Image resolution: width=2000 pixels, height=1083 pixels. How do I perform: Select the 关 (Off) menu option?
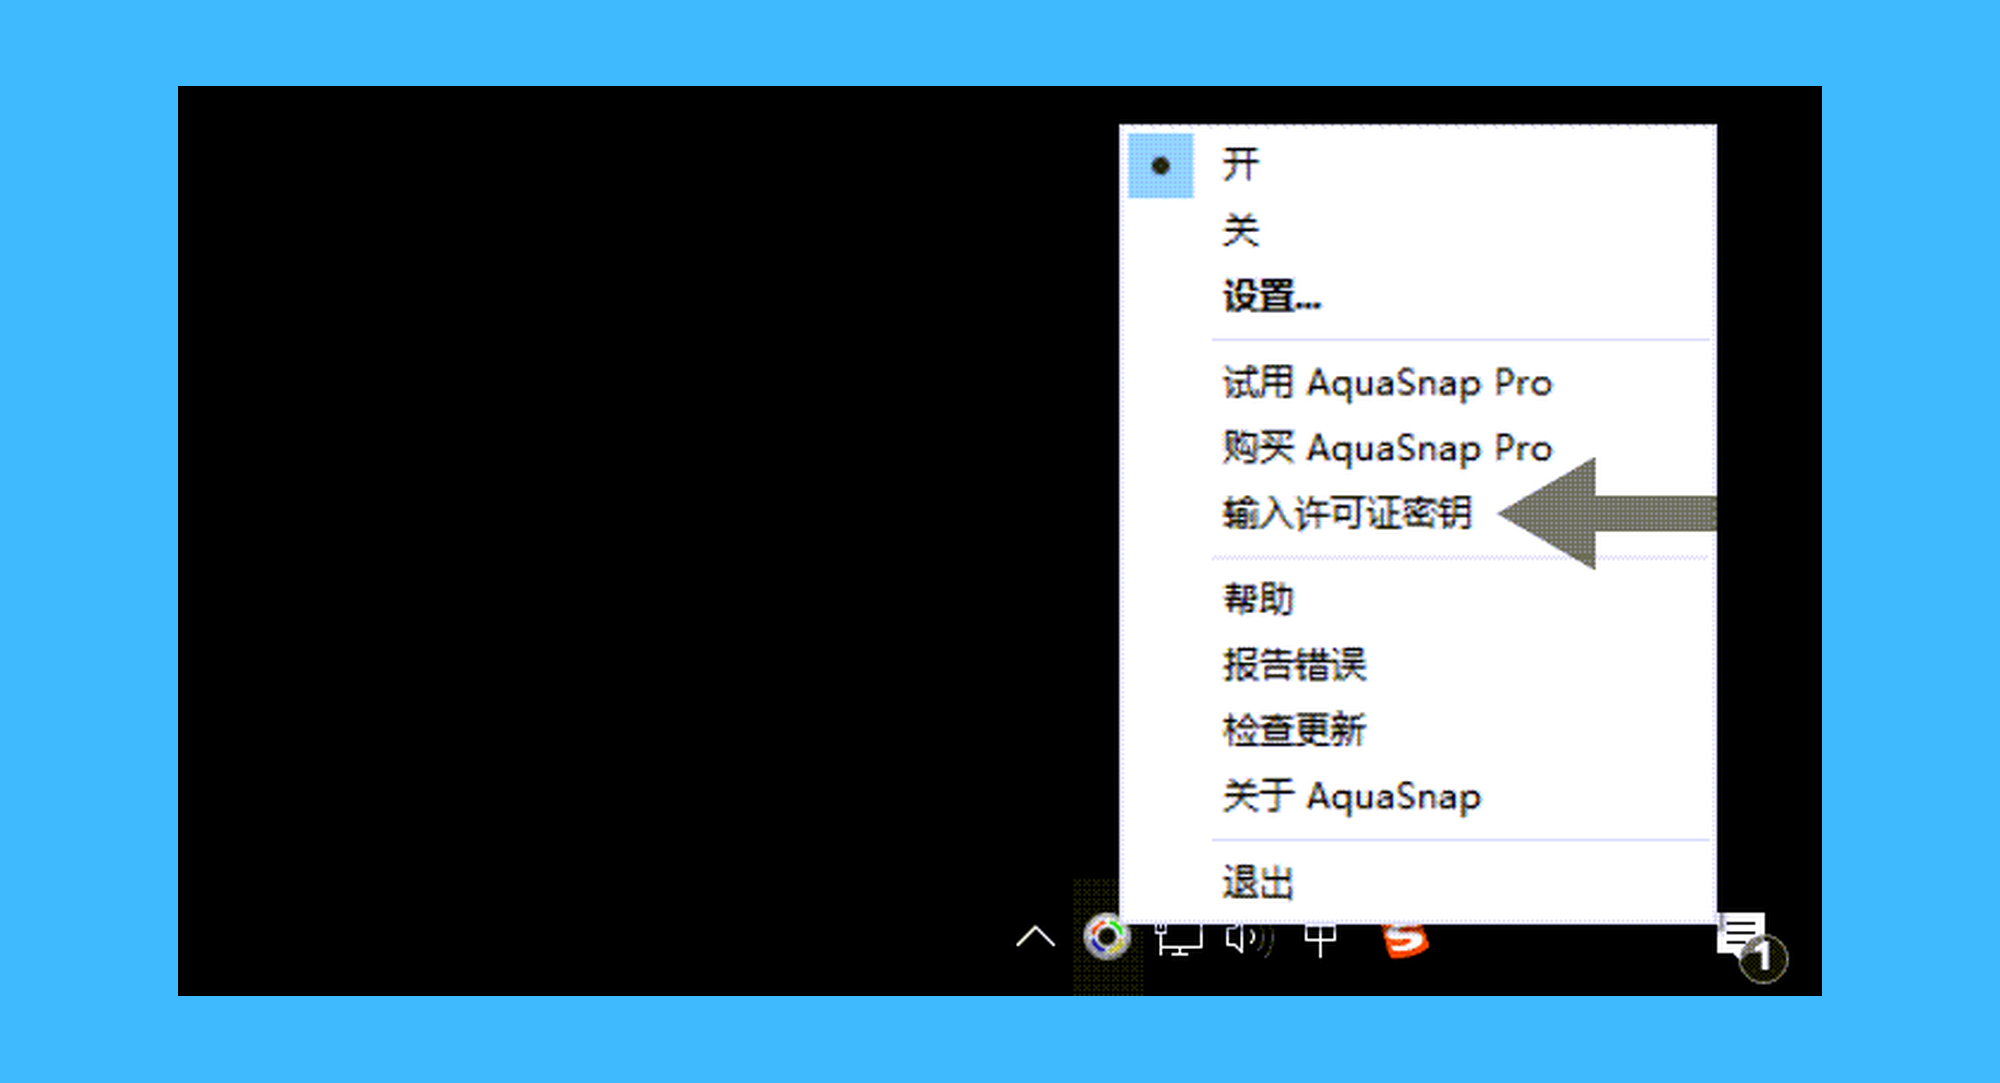[1418, 231]
